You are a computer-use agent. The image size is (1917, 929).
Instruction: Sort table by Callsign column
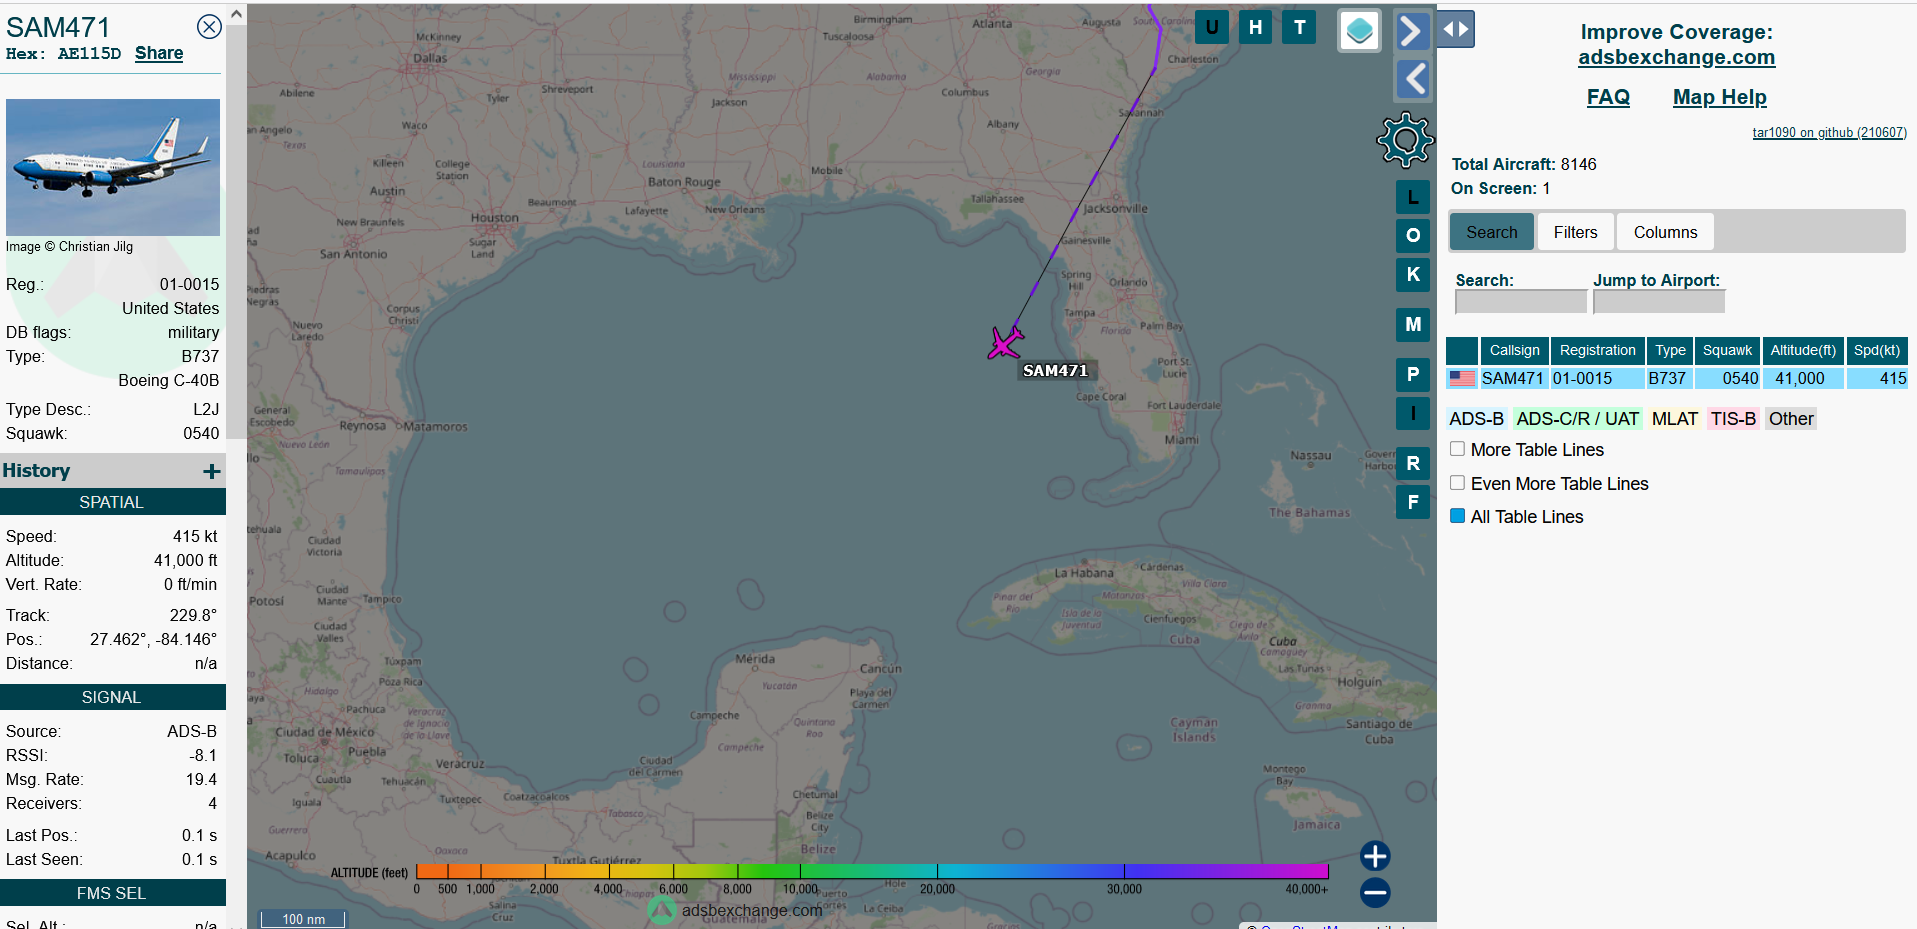pyautogui.click(x=1514, y=350)
